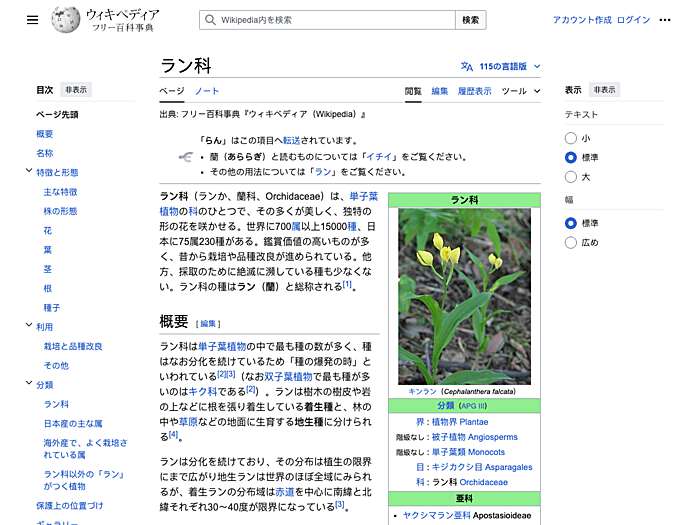
Task: Open the キンラン orchid photo
Action: (x=464, y=296)
